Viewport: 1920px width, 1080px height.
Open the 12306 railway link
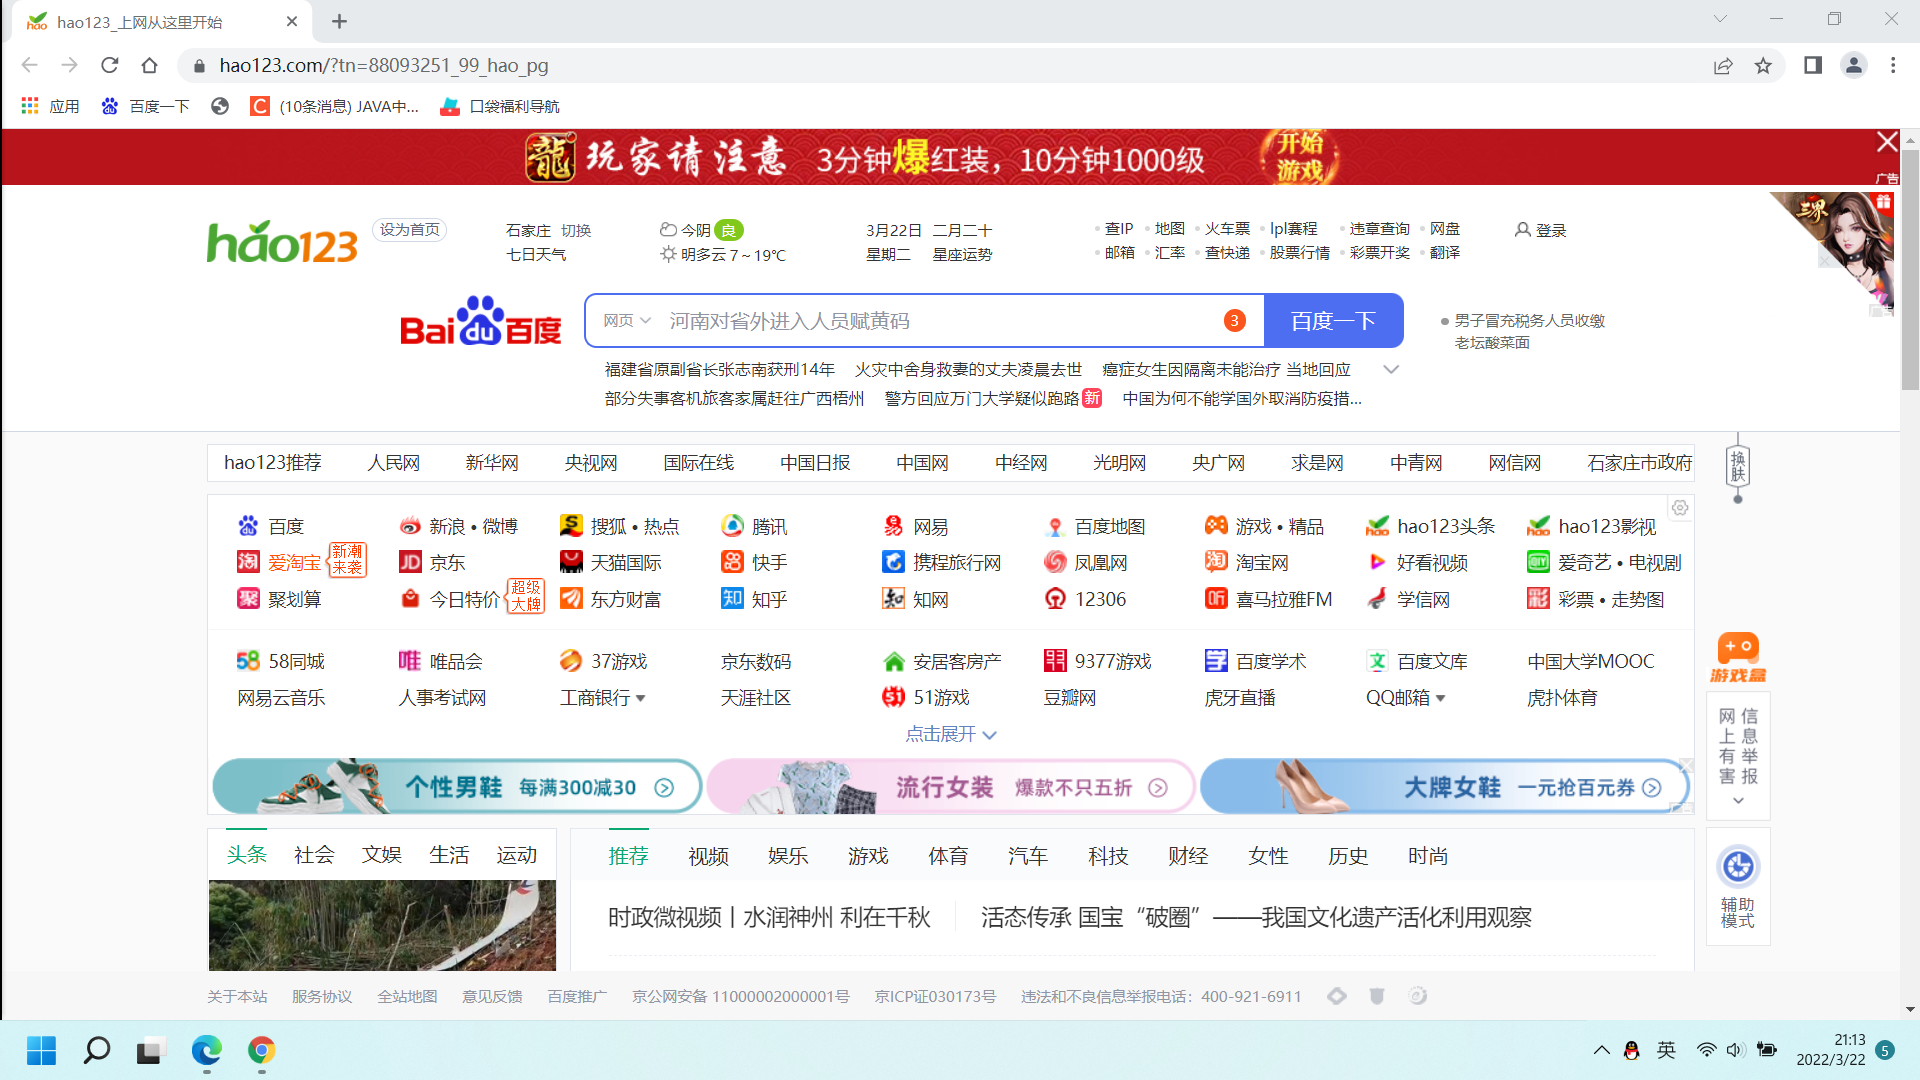[1099, 599]
